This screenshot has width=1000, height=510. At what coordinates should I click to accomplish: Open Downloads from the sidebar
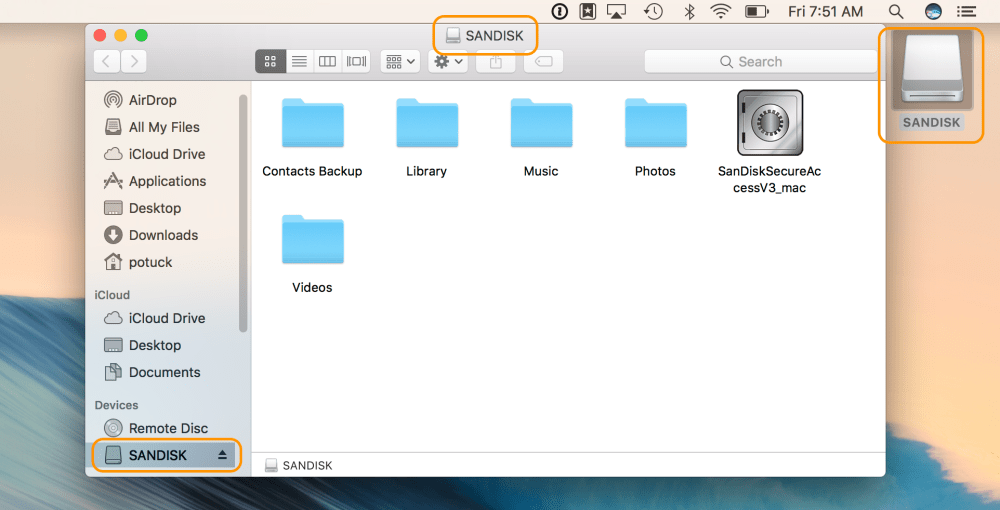tap(163, 235)
